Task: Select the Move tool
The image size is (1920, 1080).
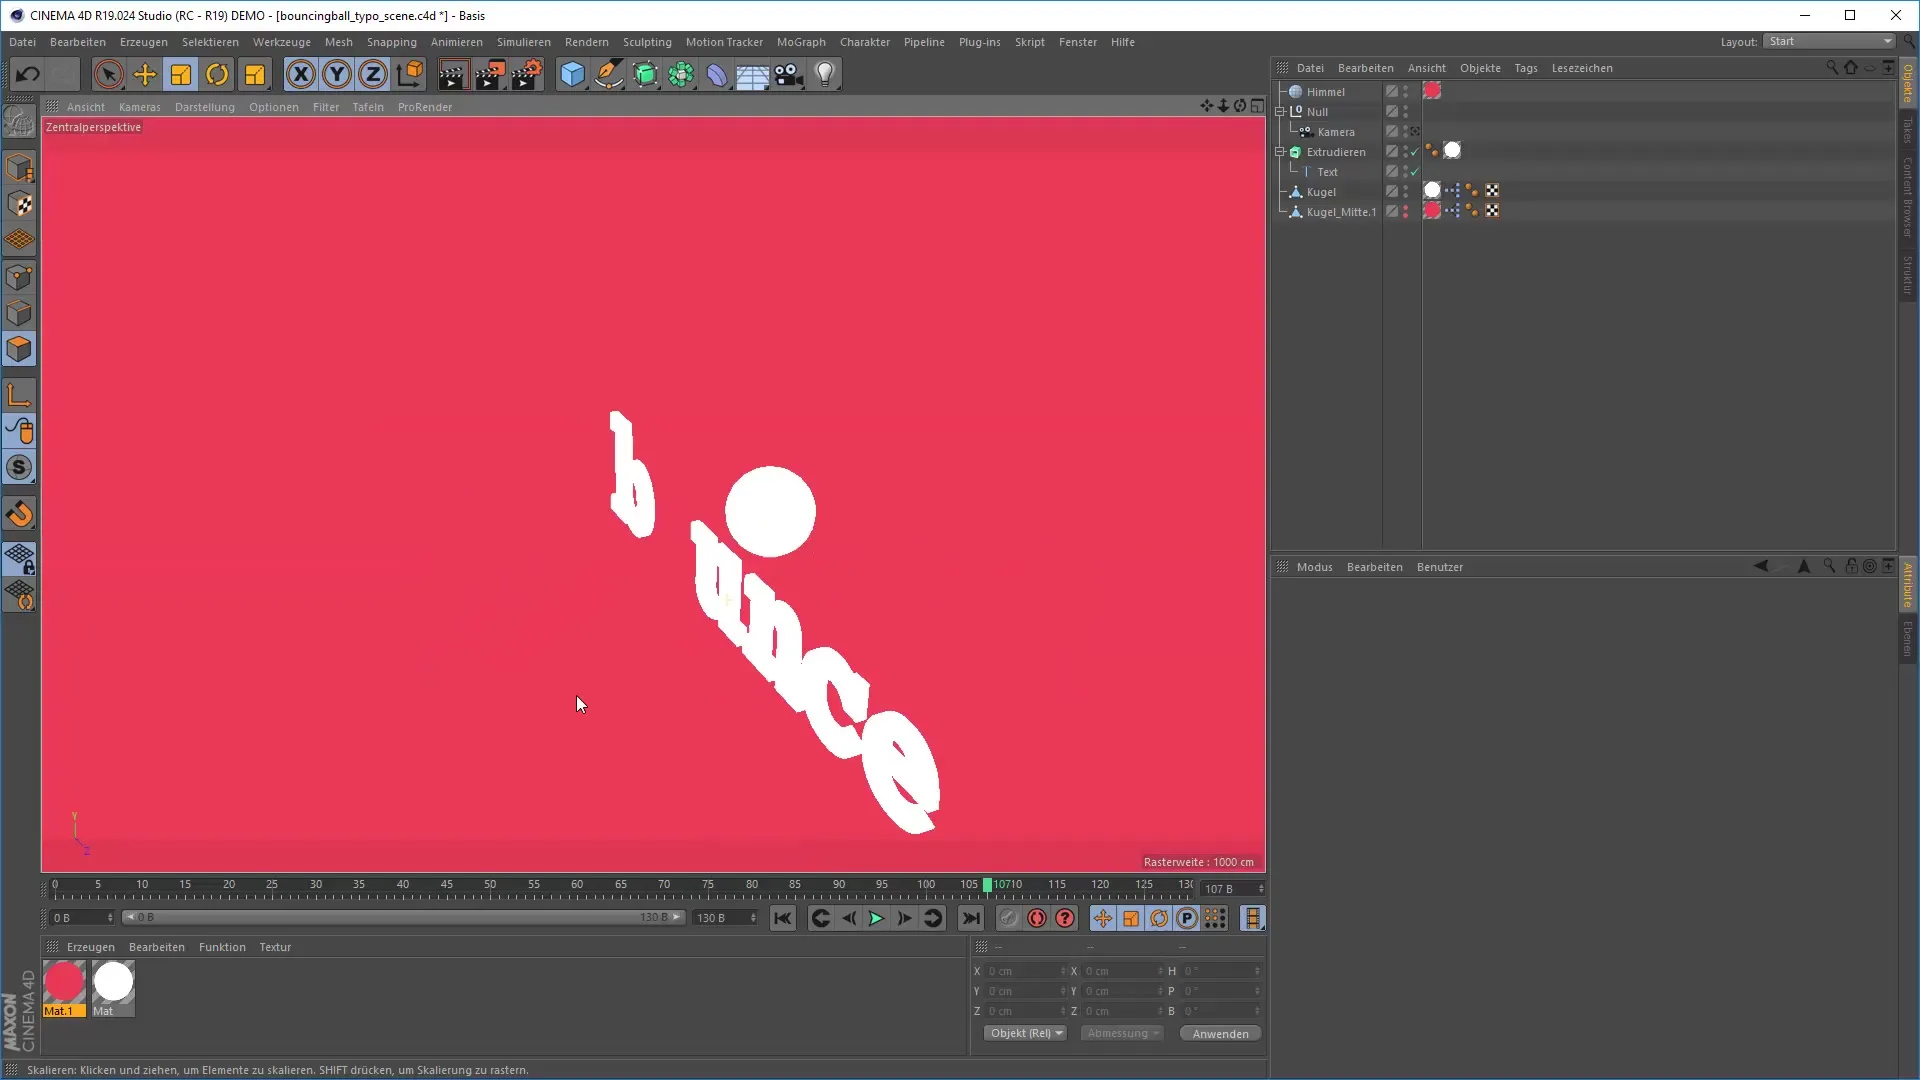Action: click(145, 74)
